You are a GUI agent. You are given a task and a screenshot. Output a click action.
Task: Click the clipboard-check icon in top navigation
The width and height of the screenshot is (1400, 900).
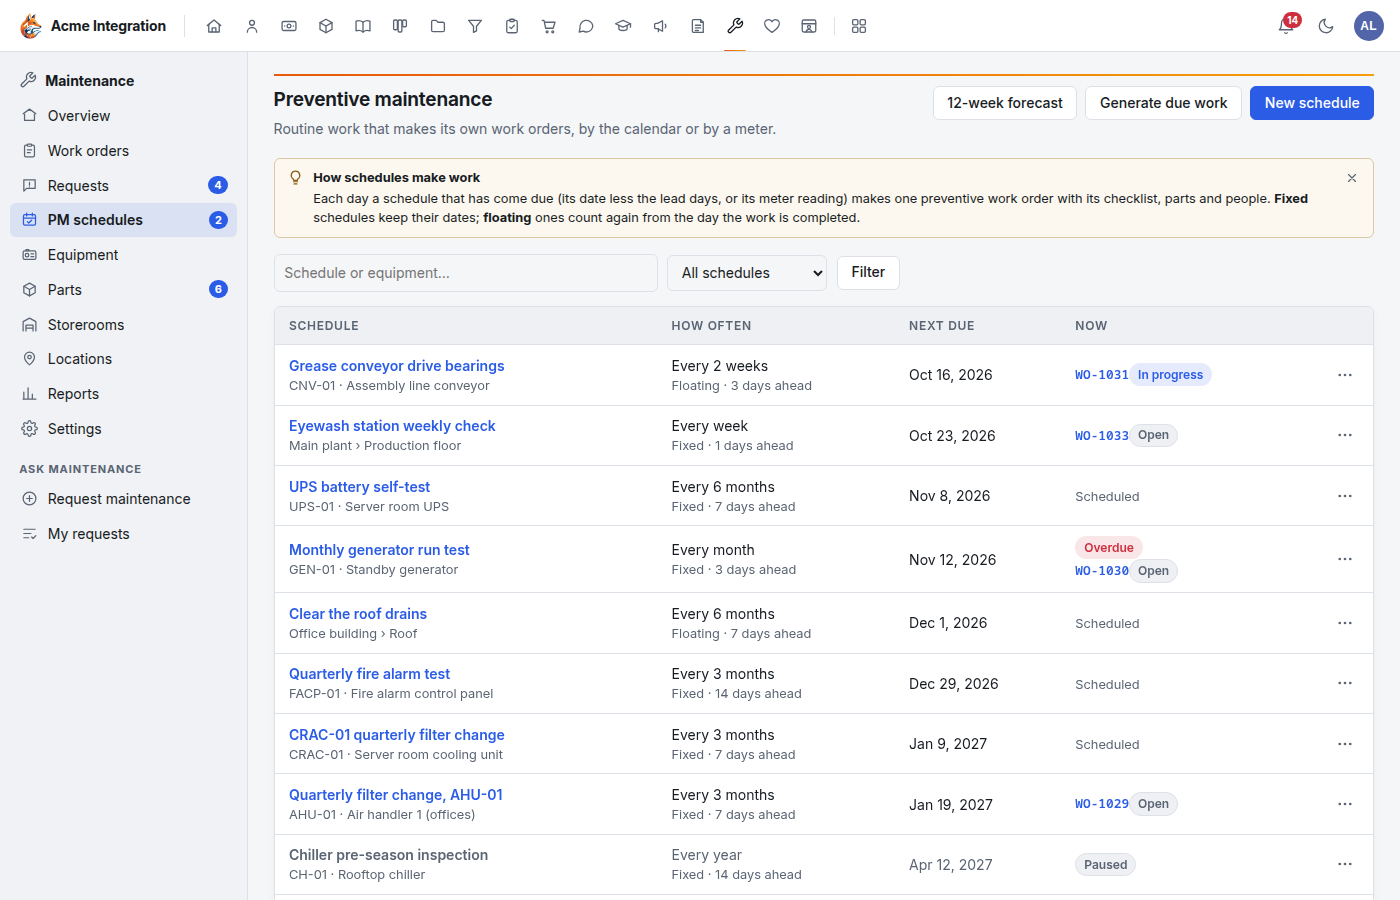(x=512, y=26)
